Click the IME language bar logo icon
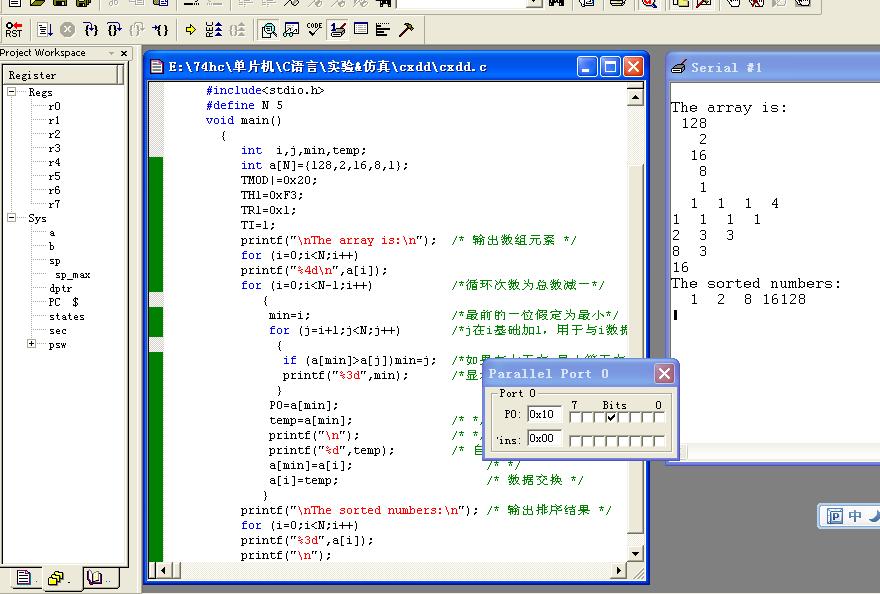 (835, 515)
